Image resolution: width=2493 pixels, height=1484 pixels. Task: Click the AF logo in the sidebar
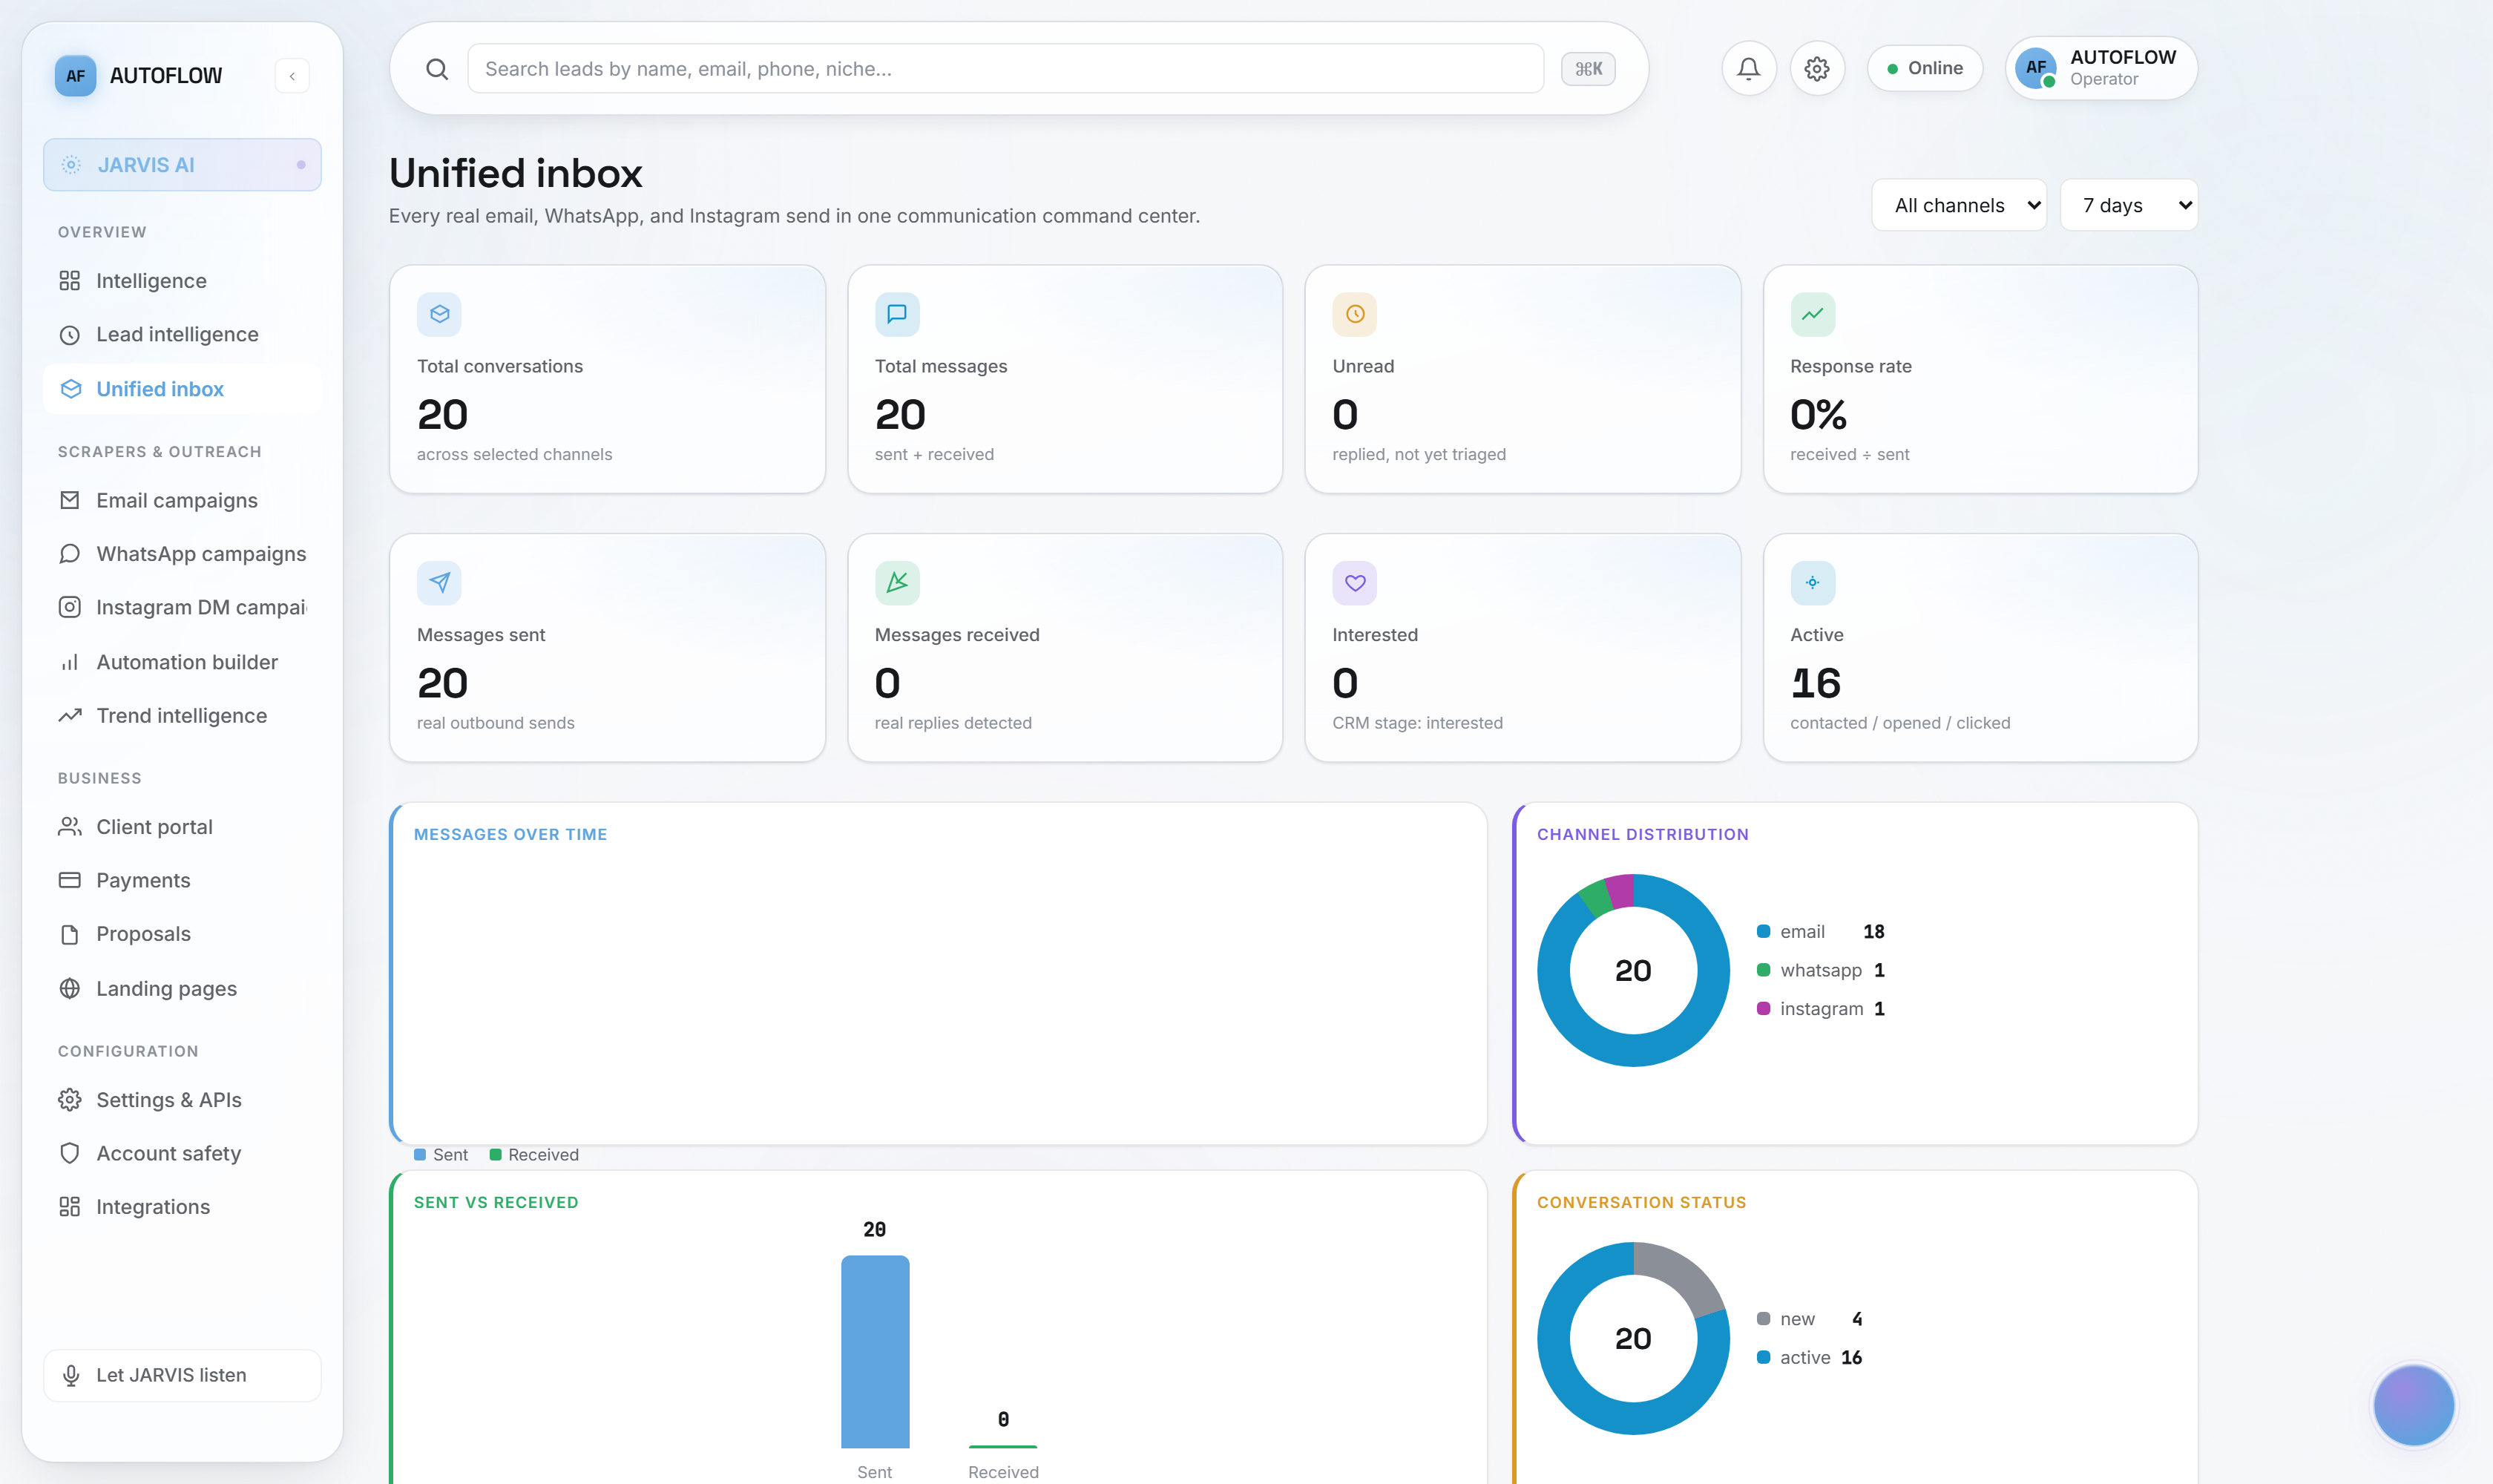pos(75,76)
